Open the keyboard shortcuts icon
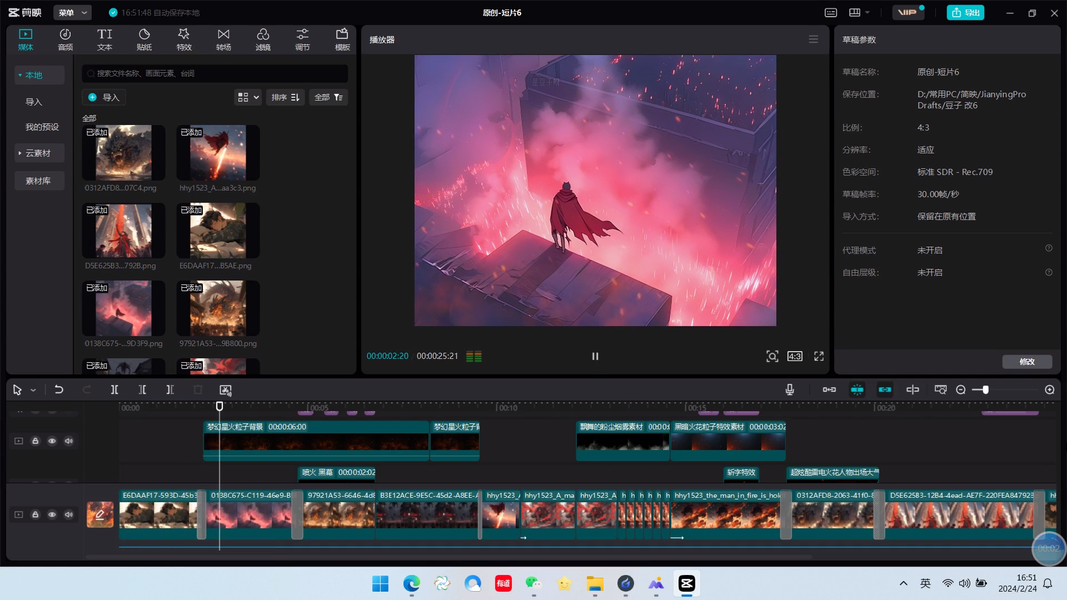 (830, 12)
